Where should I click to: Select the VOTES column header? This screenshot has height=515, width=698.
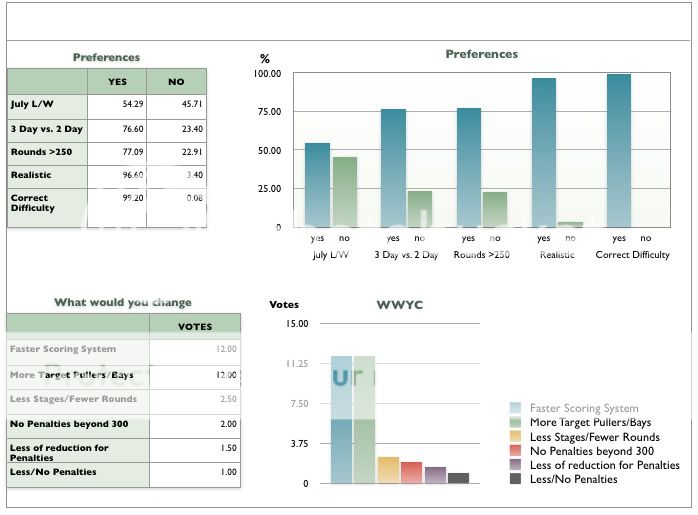[x=194, y=325]
